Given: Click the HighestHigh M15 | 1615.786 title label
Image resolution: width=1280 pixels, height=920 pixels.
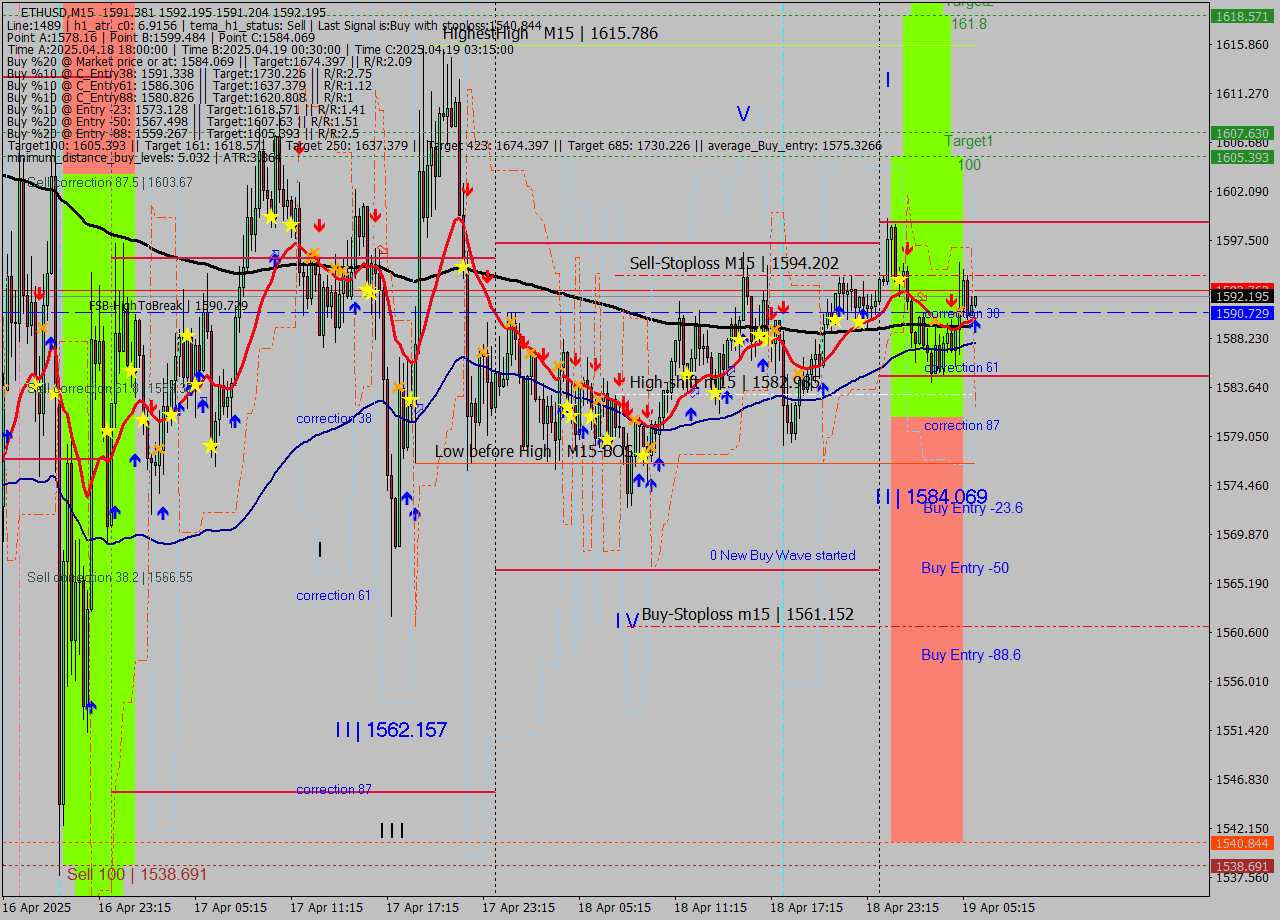Looking at the screenshot, I should 548,33.
